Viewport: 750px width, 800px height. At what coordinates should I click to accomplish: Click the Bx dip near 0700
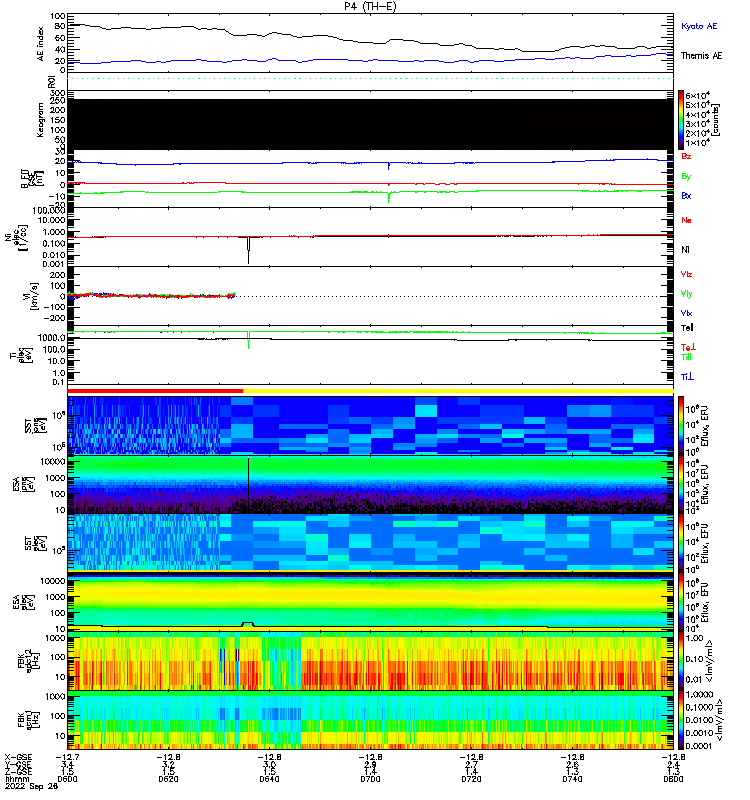pos(389,166)
